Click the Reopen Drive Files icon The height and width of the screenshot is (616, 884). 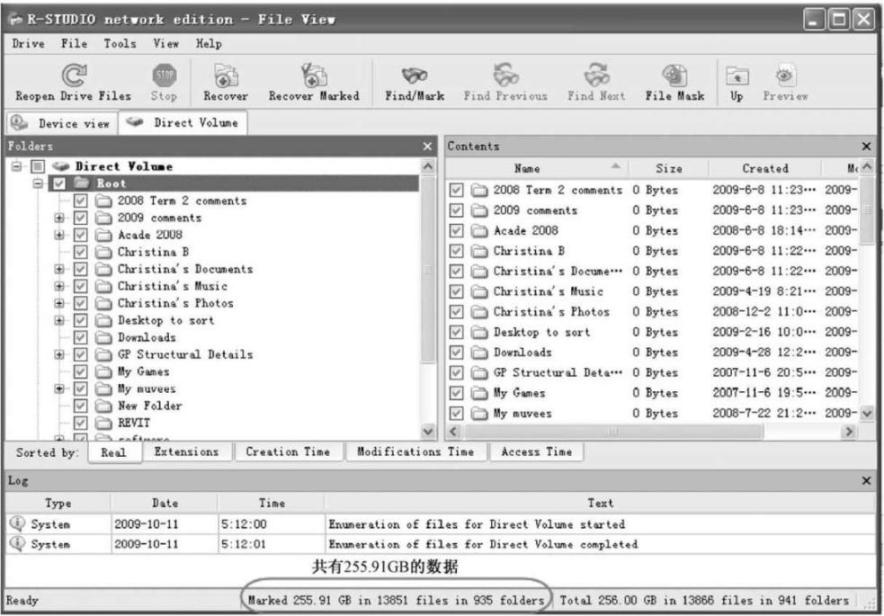click(x=73, y=77)
